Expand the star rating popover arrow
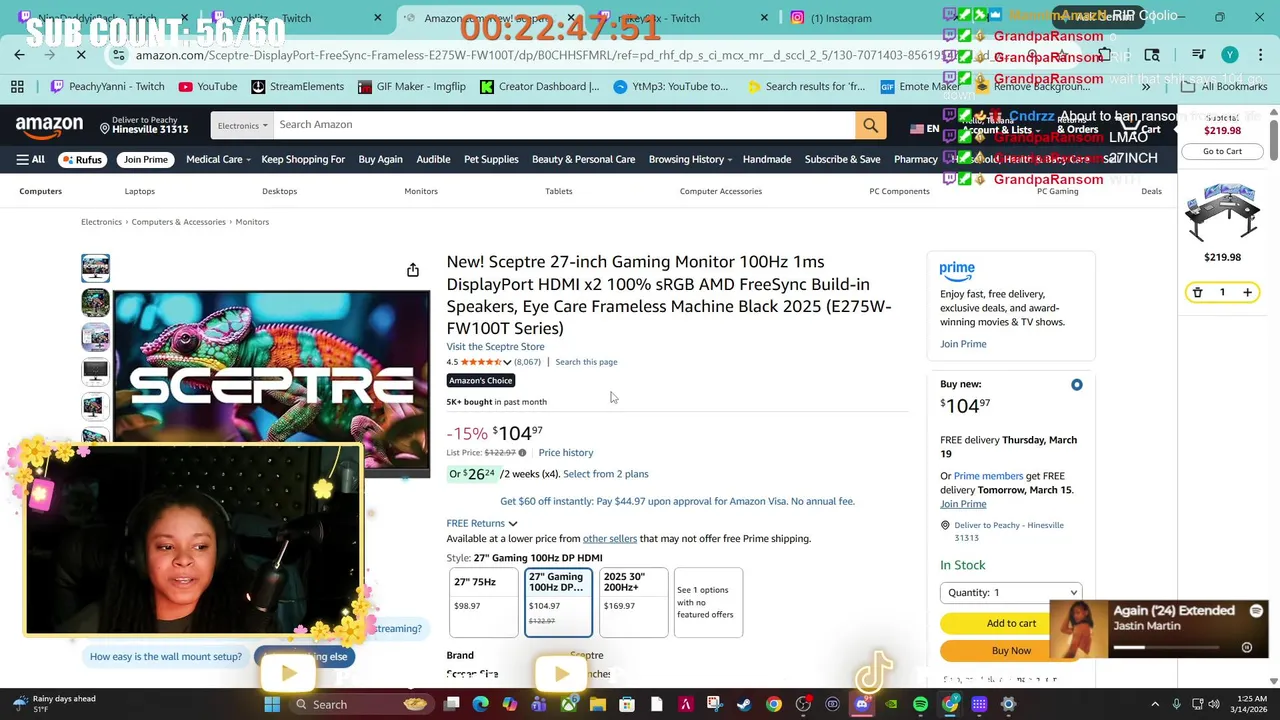 pyautogui.click(x=507, y=362)
